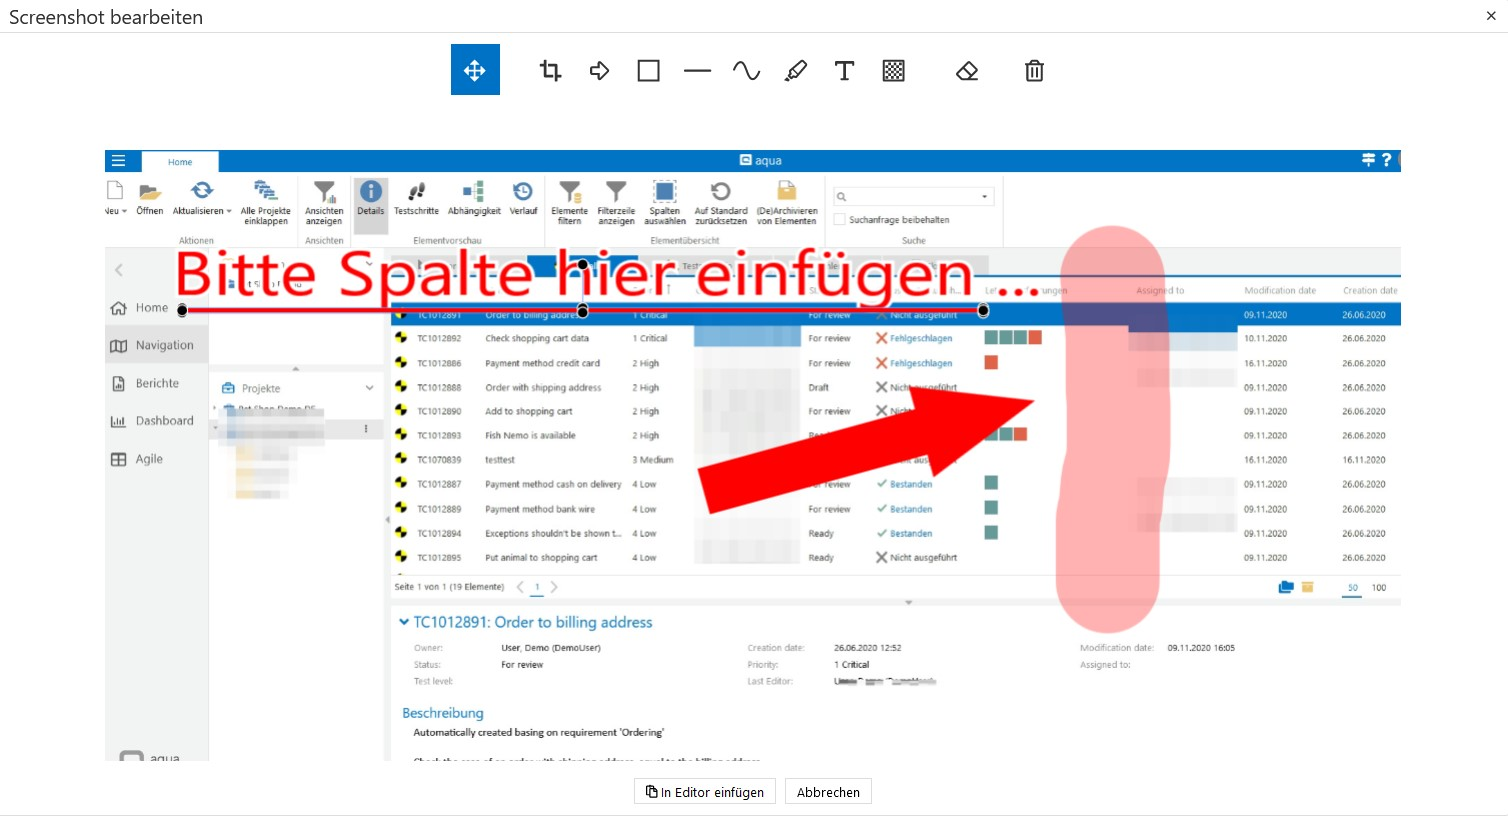
Task: Select the Move tool
Action: click(x=475, y=70)
